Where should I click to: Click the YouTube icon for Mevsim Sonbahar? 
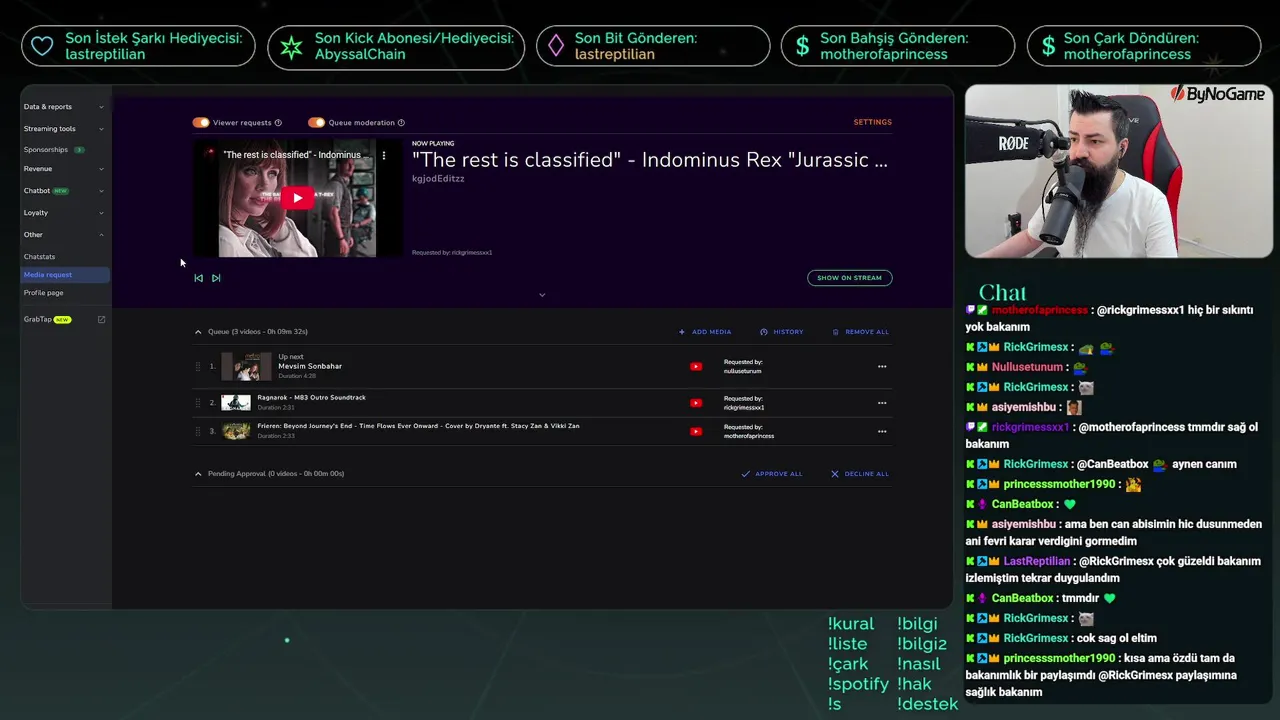tap(696, 367)
